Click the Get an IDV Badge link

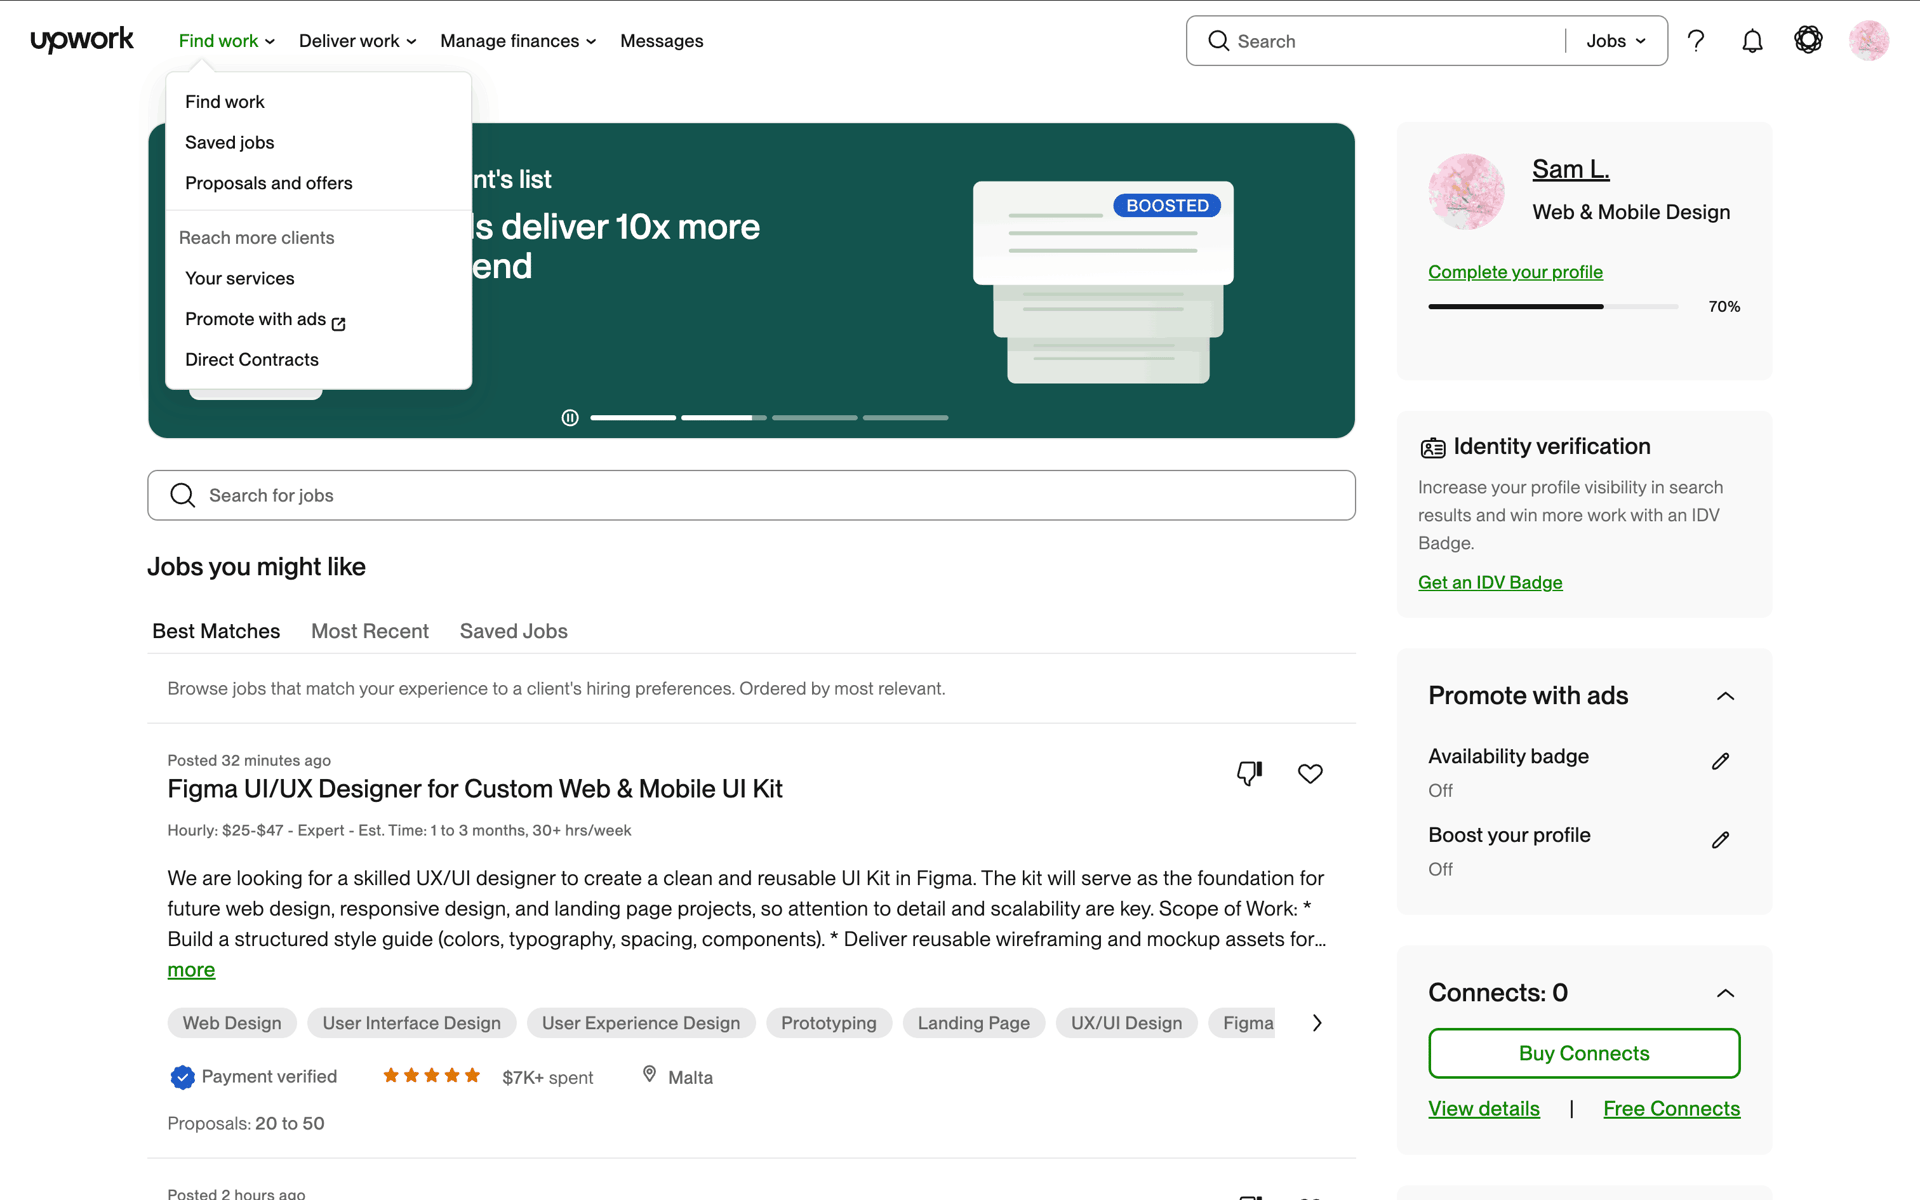(x=1490, y=583)
